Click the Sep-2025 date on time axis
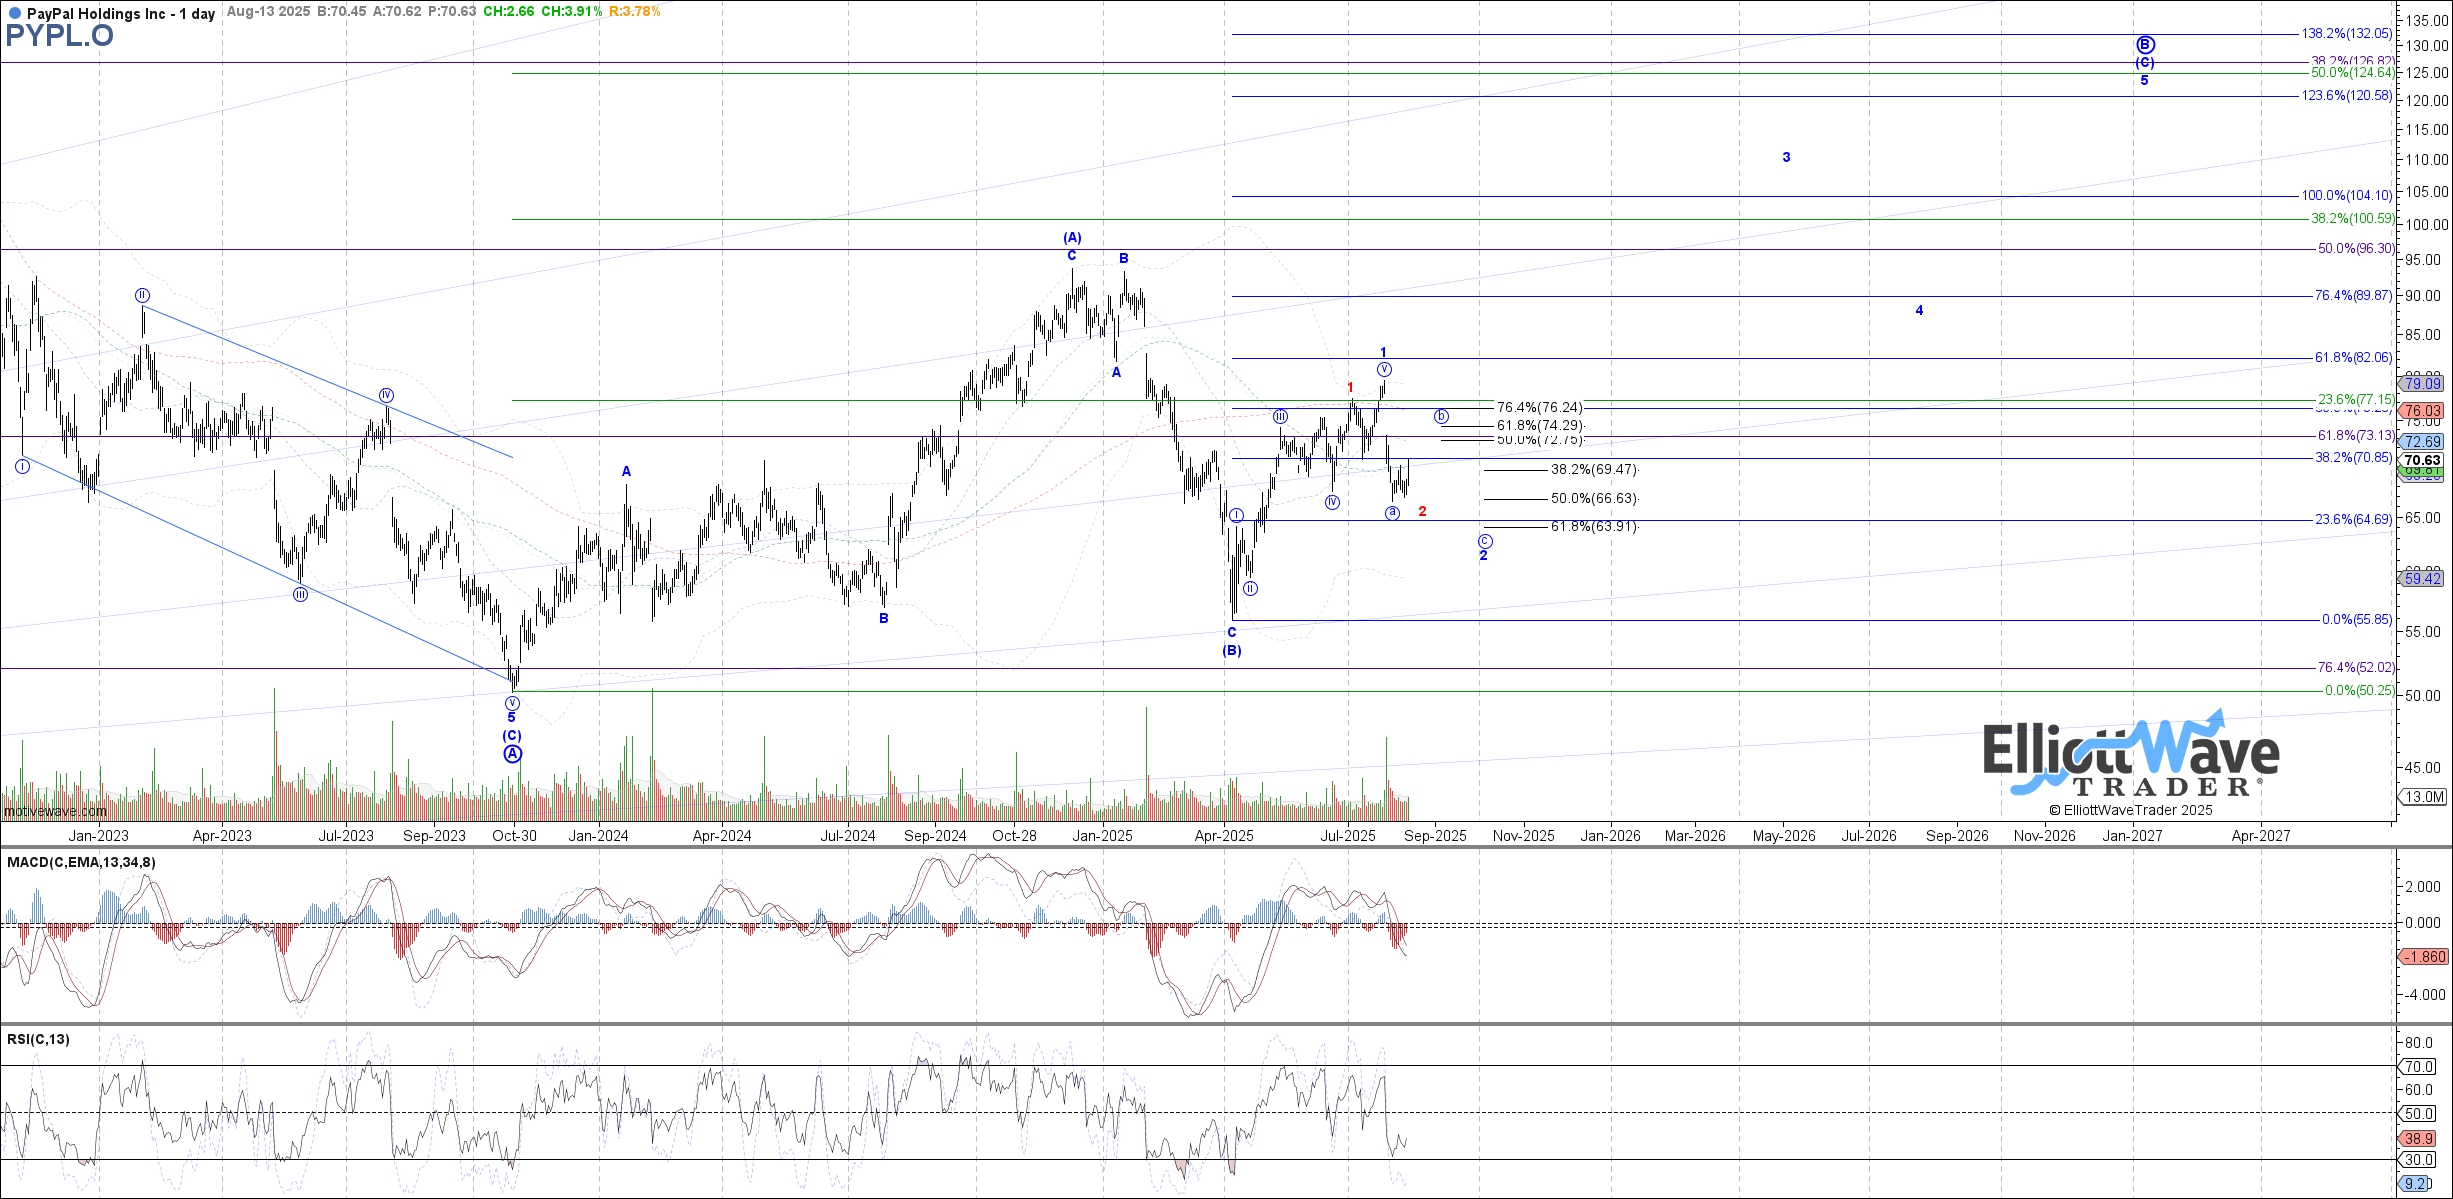Image resolution: width=2453 pixels, height=1199 pixels. [1435, 836]
